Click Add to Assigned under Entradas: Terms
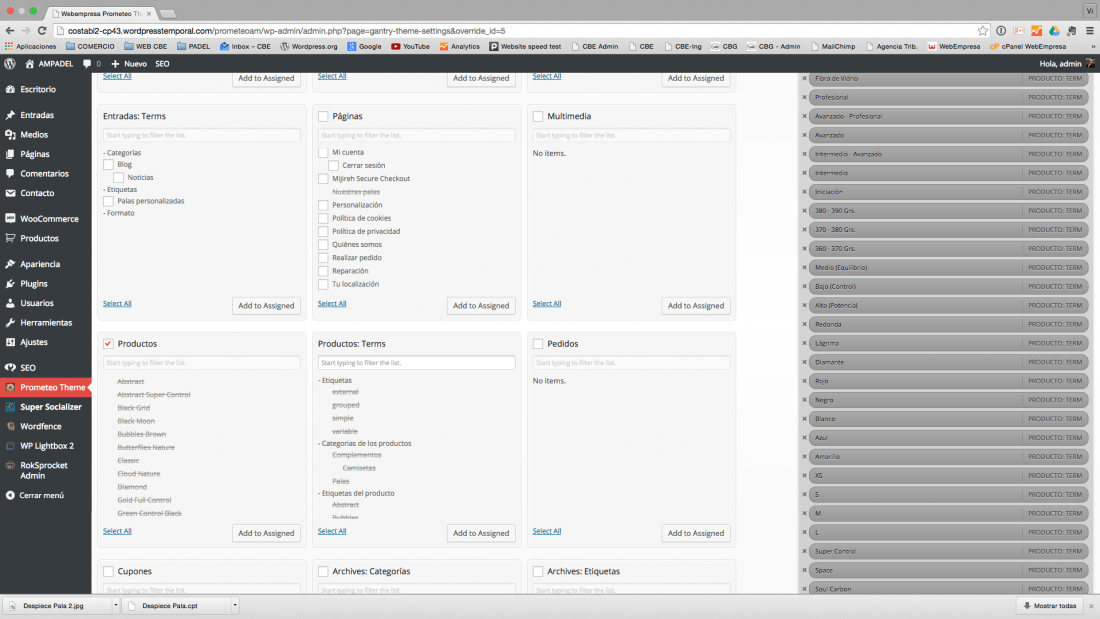The image size is (1100, 619). tap(266, 306)
